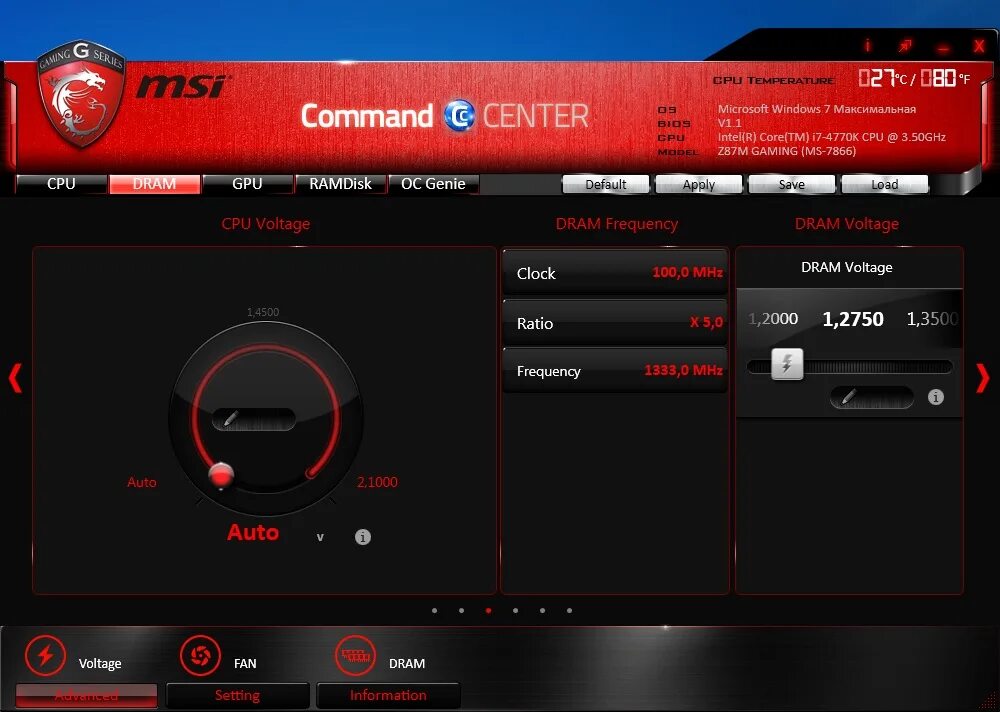Show CPU Voltage info icon
The width and height of the screenshot is (1000, 712).
pos(362,537)
